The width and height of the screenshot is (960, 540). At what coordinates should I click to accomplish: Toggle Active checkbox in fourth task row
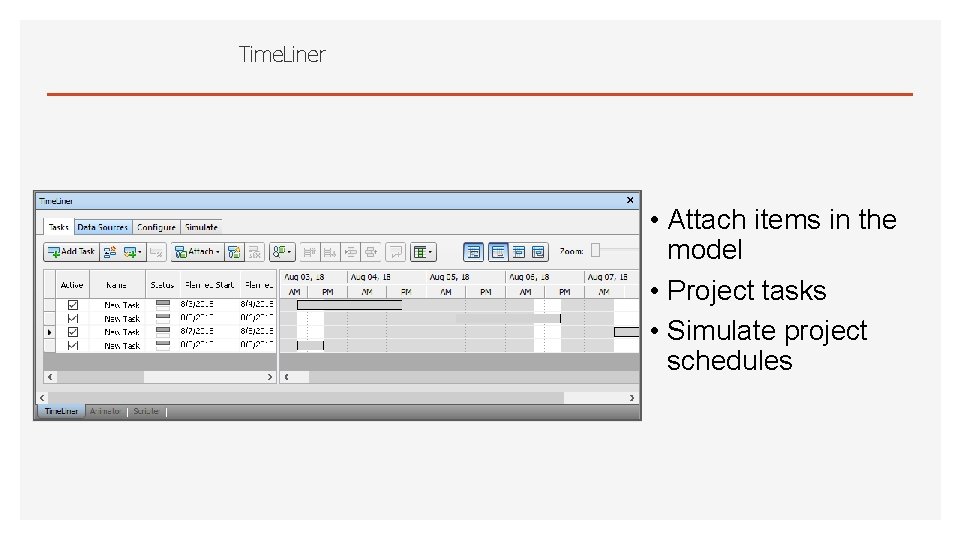[x=73, y=345]
